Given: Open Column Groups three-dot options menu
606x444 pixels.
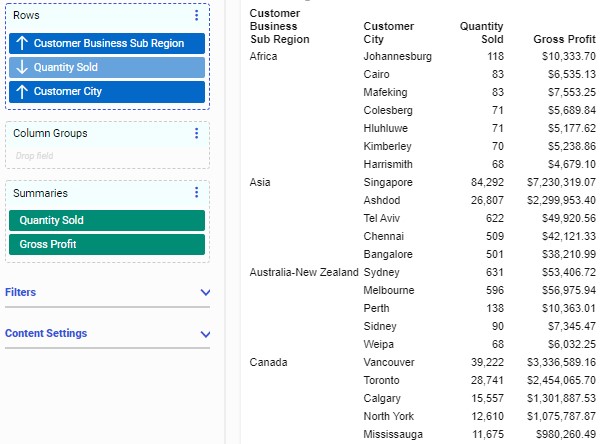Looking at the screenshot, I should tap(196, 133).
